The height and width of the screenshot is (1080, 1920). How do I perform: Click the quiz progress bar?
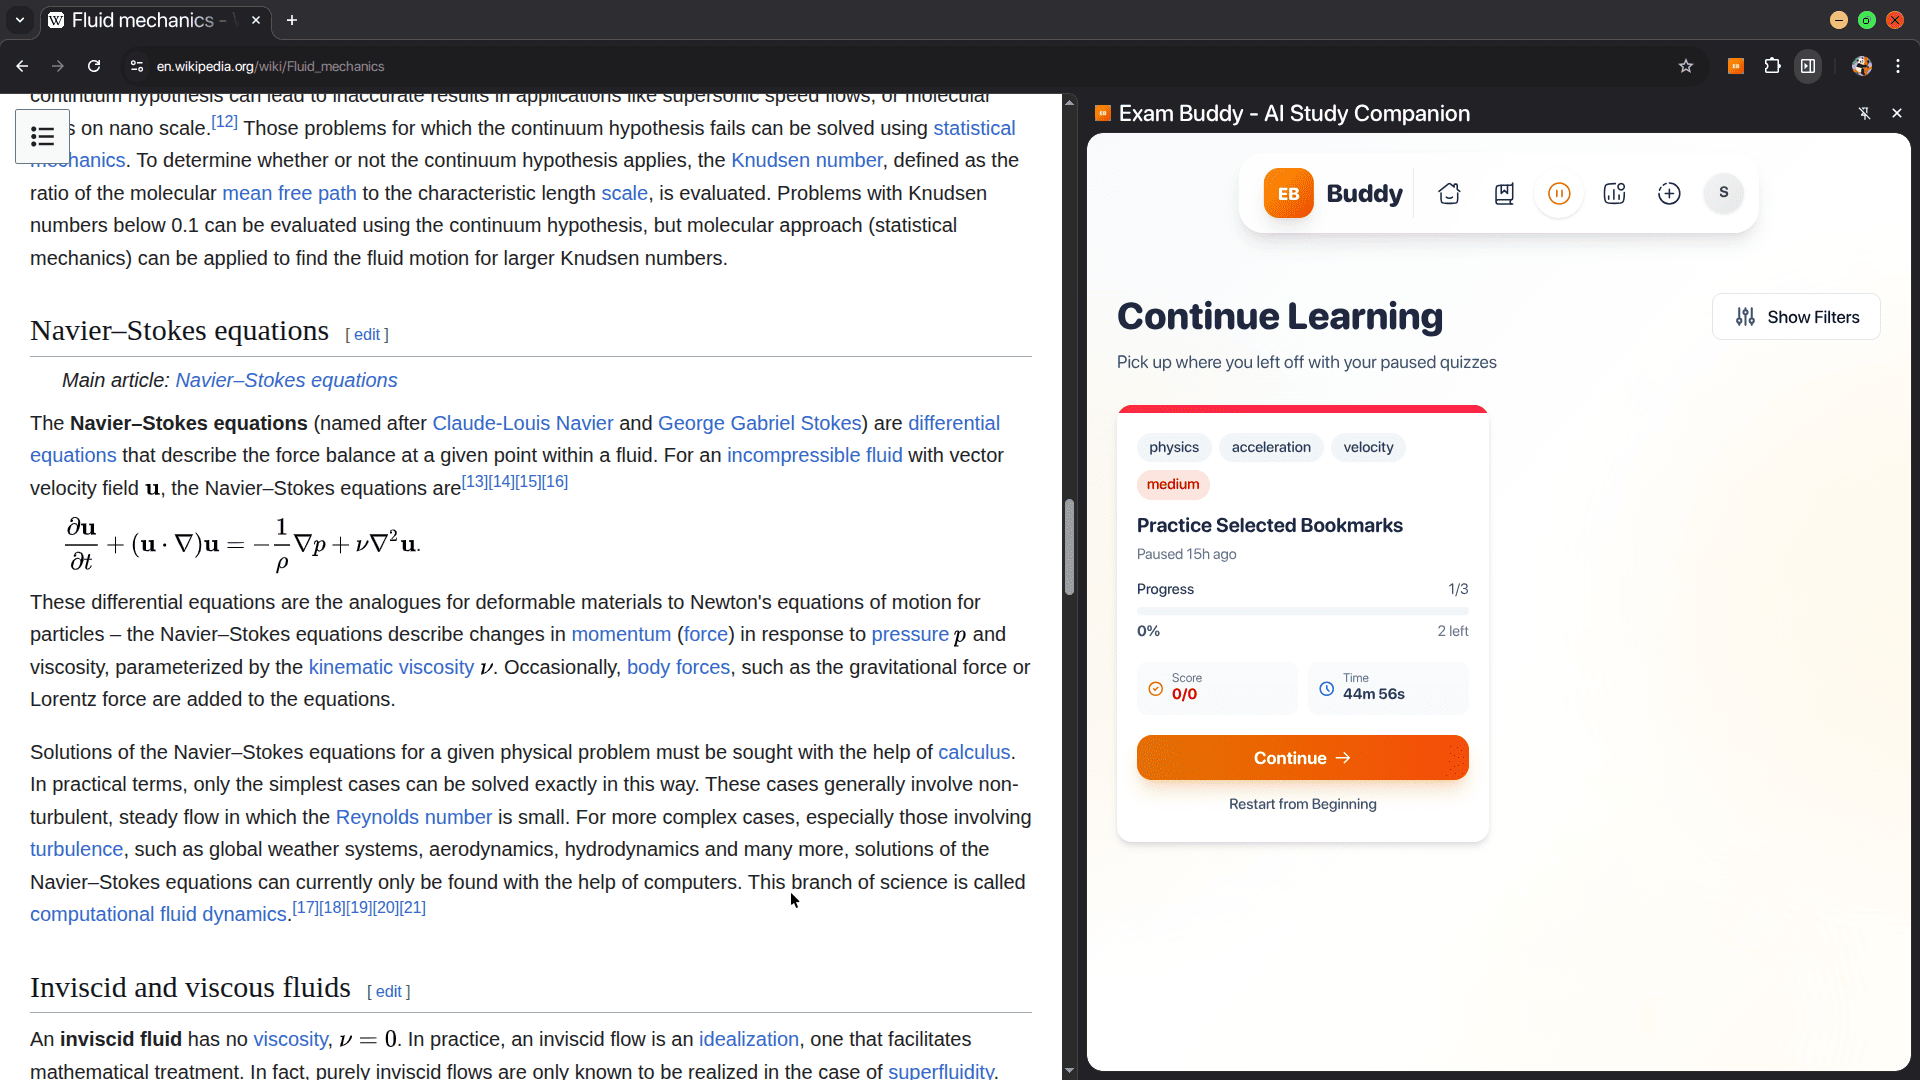[1302, 610]
